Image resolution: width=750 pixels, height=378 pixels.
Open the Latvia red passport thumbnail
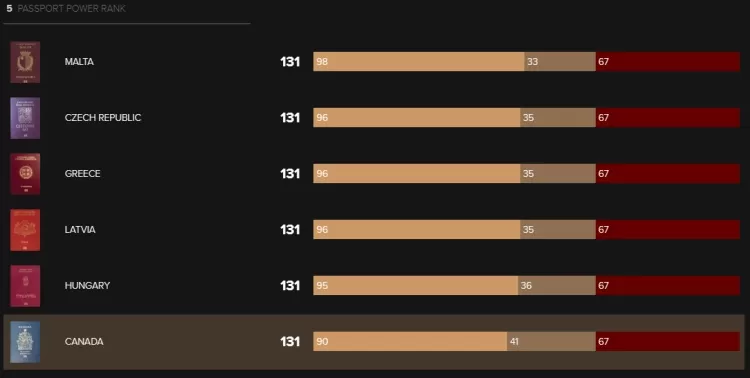(x=25, y=230)
